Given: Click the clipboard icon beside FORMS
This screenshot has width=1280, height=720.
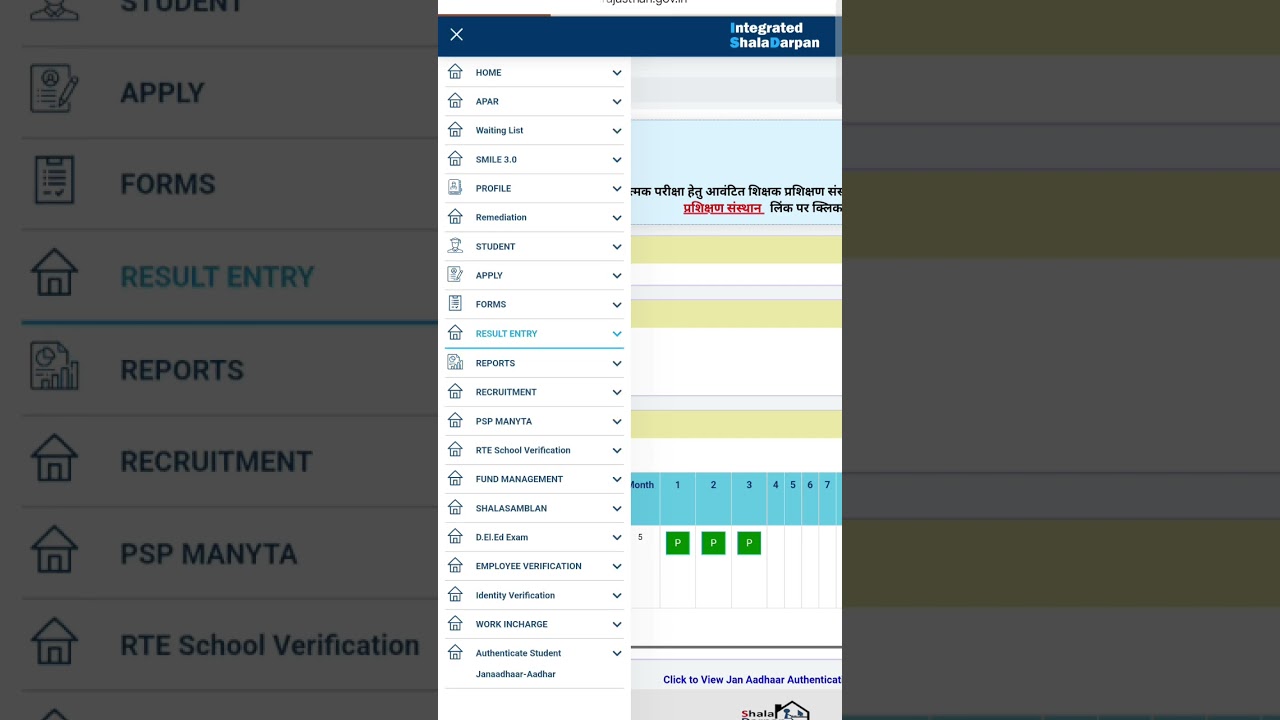Looking at the screenshot, I should (x=455, y=304).
